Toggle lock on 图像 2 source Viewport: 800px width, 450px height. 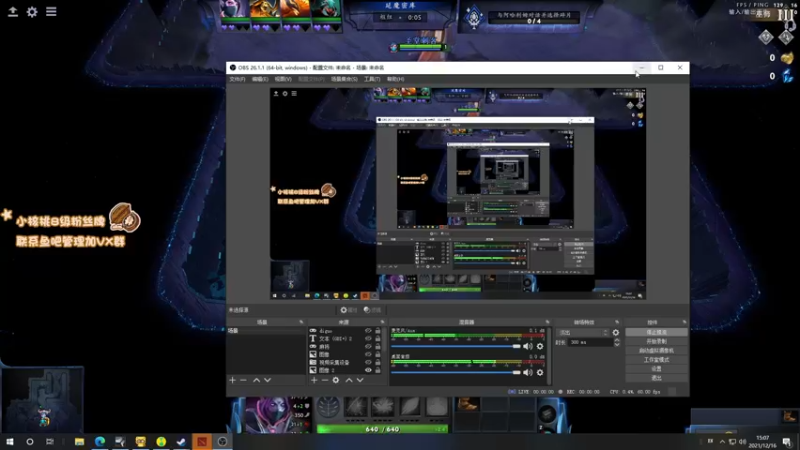(378, 370)
